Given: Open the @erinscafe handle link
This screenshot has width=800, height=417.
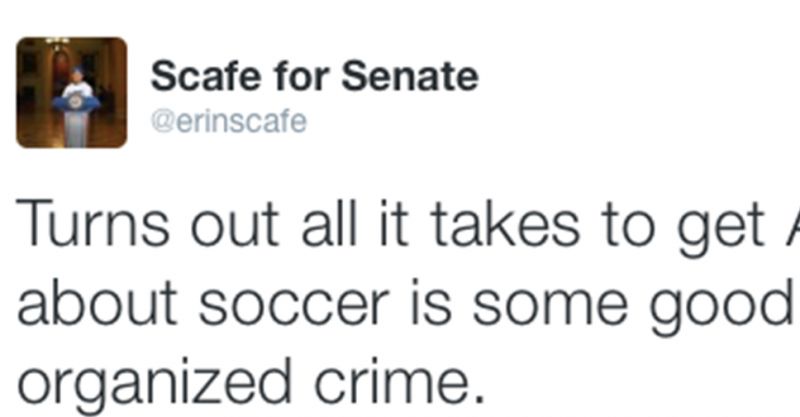Looking at the screenshot, I should coord(228,121).
